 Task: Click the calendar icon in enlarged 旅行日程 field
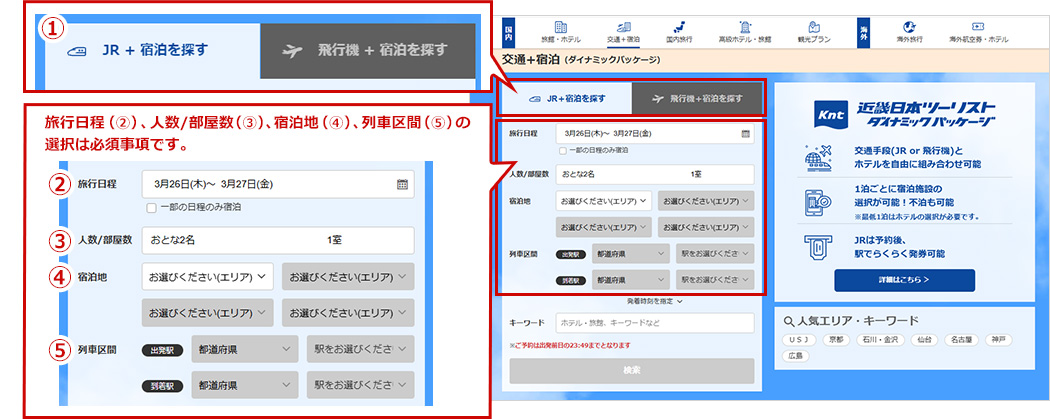click(x=402, y=184)
